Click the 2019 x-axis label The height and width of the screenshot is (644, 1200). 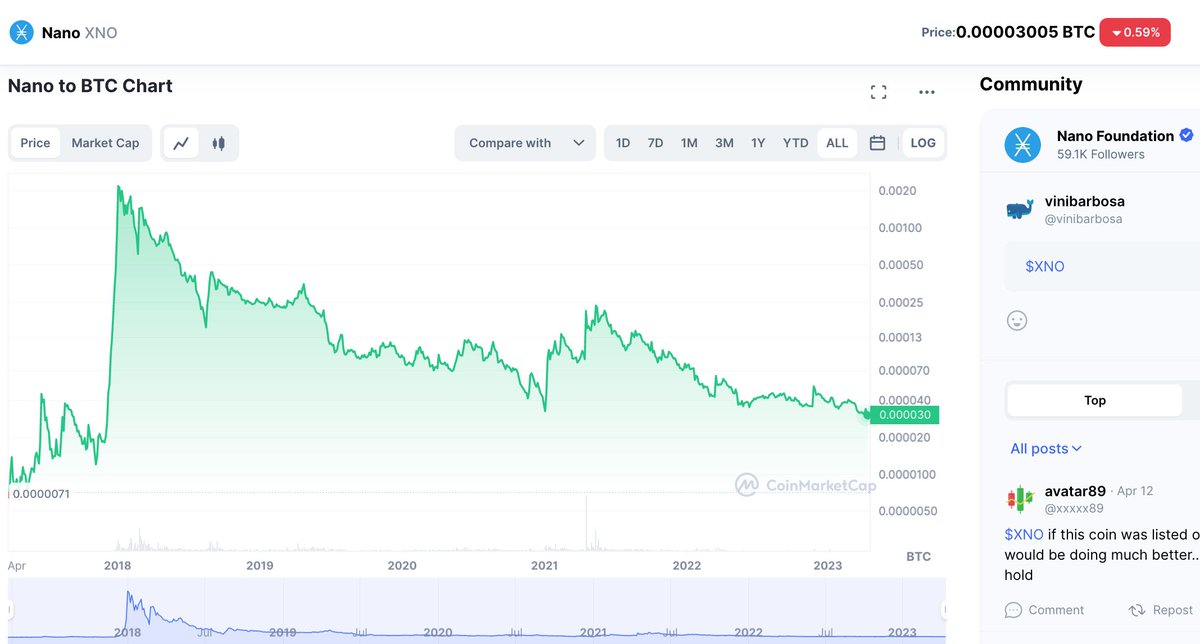point(260,565)
